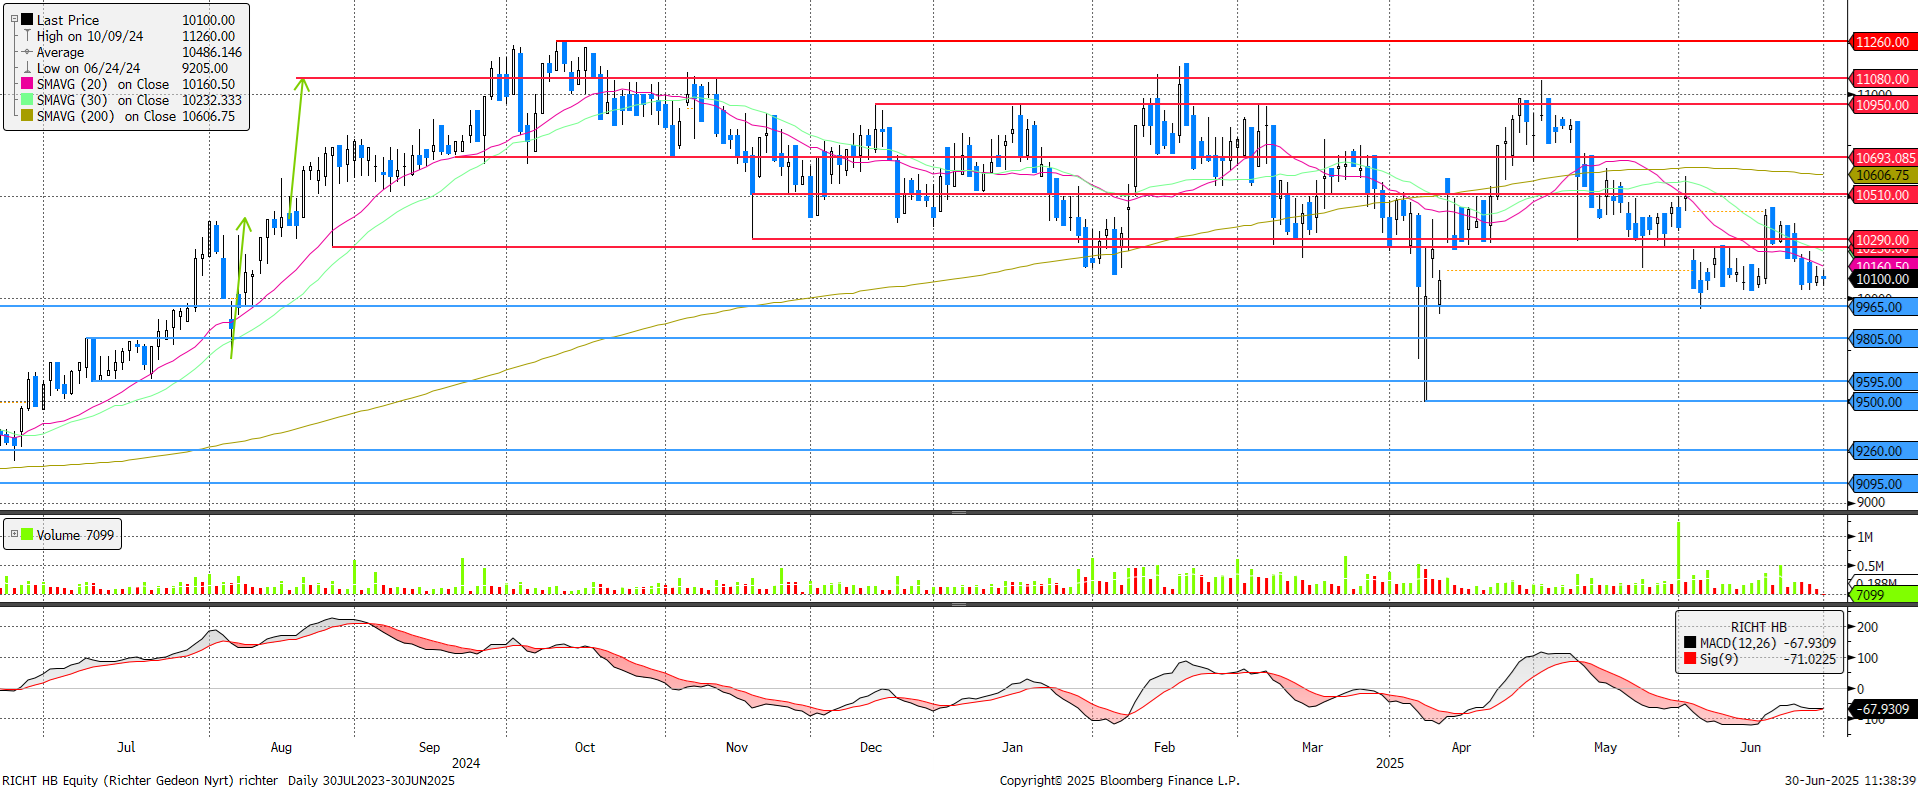Click the Apr month label on time axis
The height and width of the screenshot is (789, 1918).
tap(1461, 747)
